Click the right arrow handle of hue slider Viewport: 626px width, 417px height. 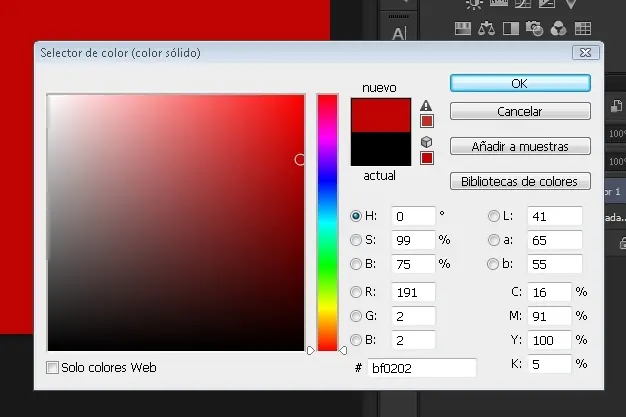pos(343,350)
